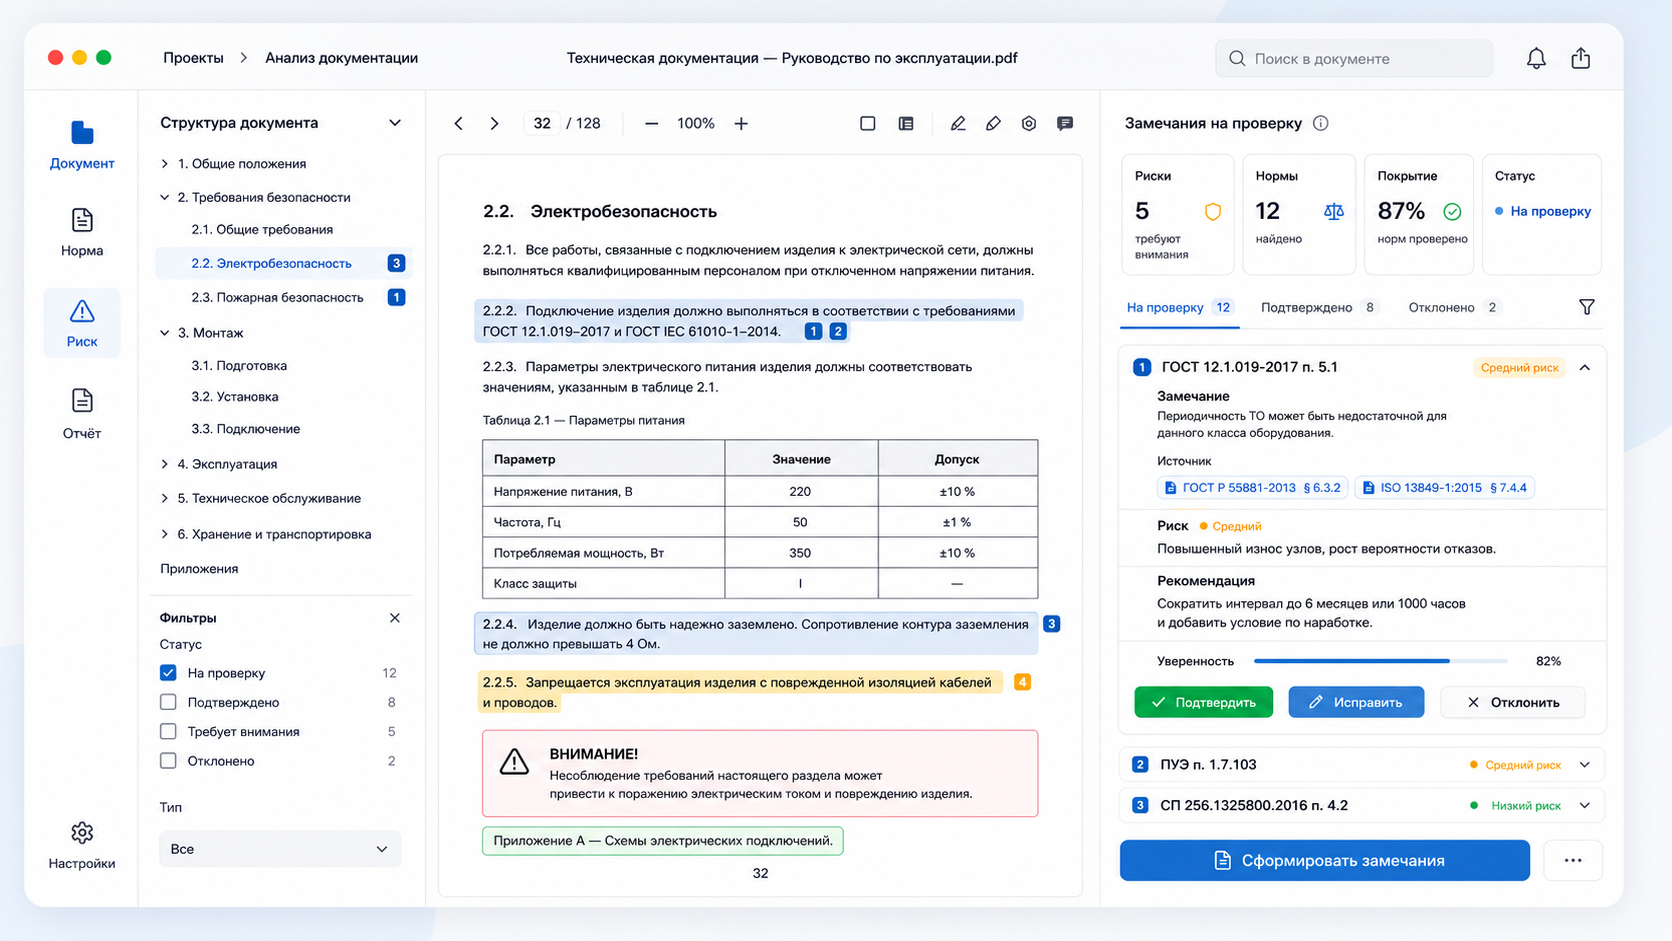Click the filter funnel icon in remarks

pos(1587,307)
